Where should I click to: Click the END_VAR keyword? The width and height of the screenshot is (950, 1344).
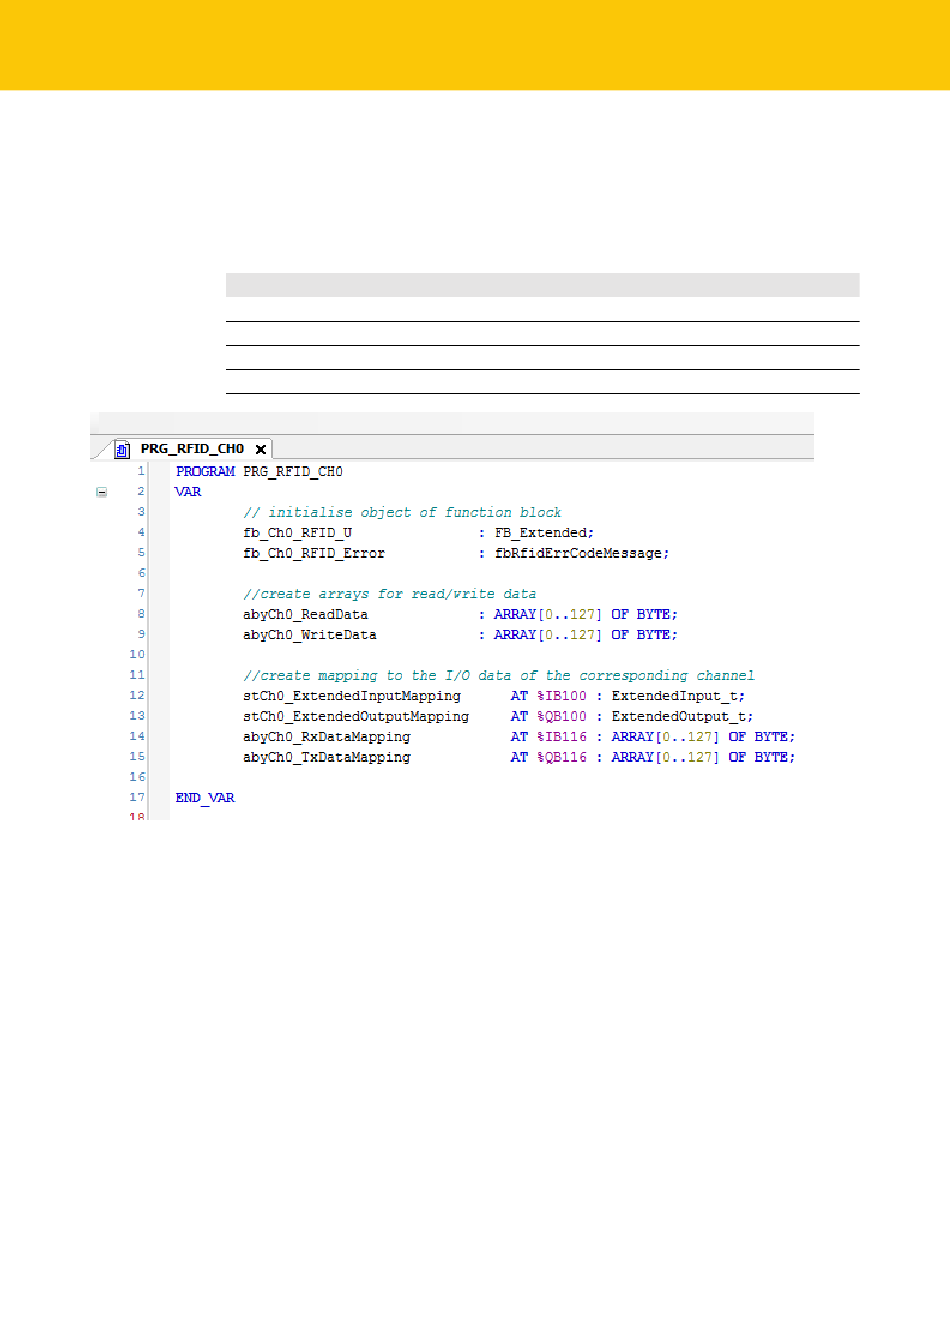[205, 798]
